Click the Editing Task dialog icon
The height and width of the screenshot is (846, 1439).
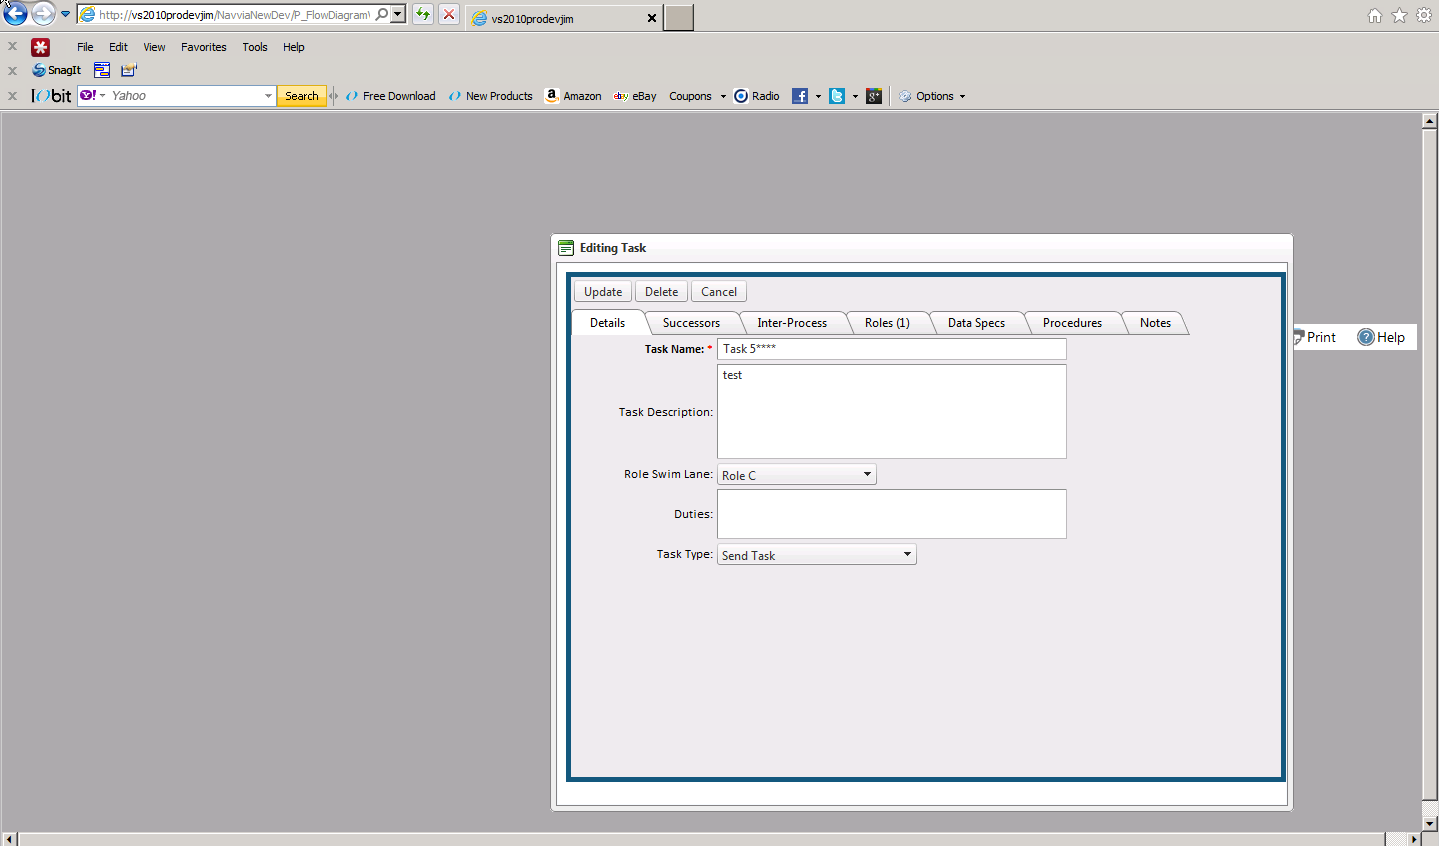(x=566, y=248)
